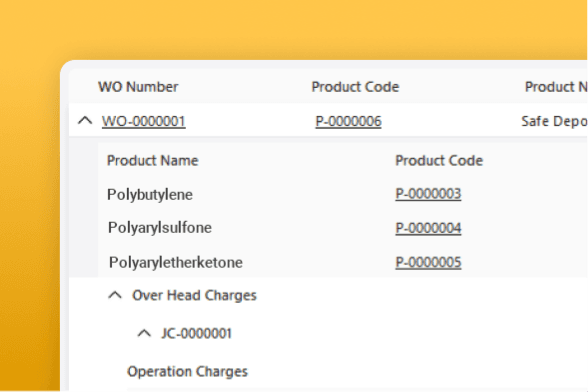Select the WO Number column header

click(x=138, y=87)
